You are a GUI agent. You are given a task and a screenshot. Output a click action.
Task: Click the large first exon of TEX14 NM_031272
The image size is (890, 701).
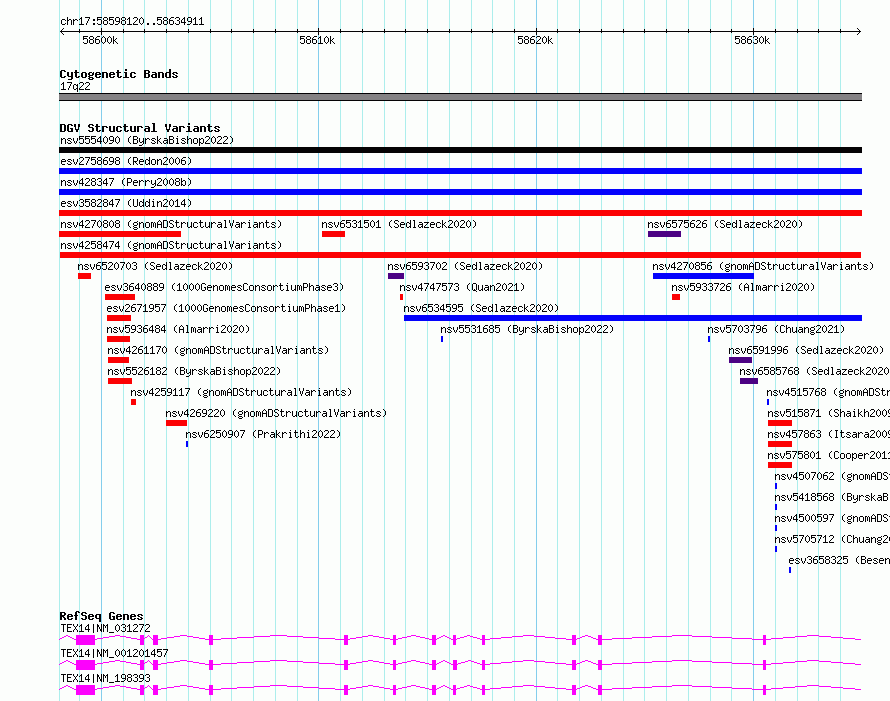pyautogui.click(x=85, y=640)
